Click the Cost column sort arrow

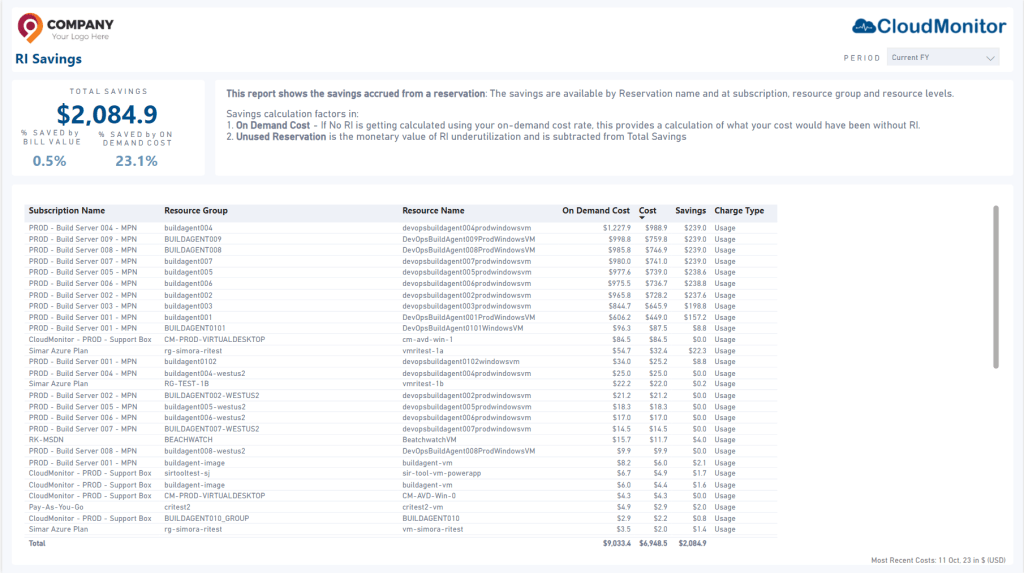click(642, 218)
